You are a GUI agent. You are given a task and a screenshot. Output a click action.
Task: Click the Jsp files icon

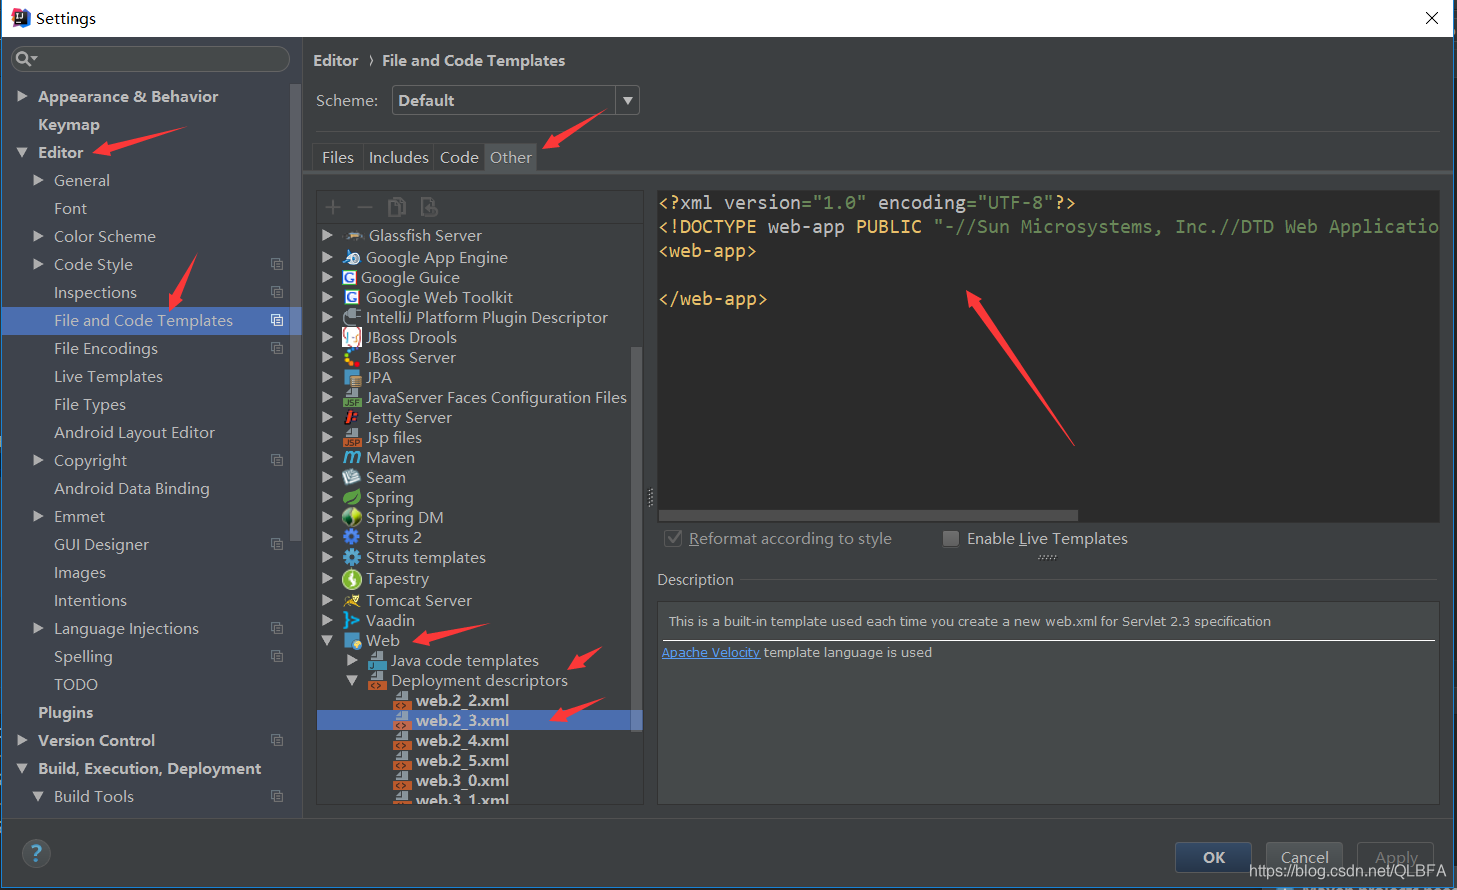pyautogui.click(x=352, y=438)
